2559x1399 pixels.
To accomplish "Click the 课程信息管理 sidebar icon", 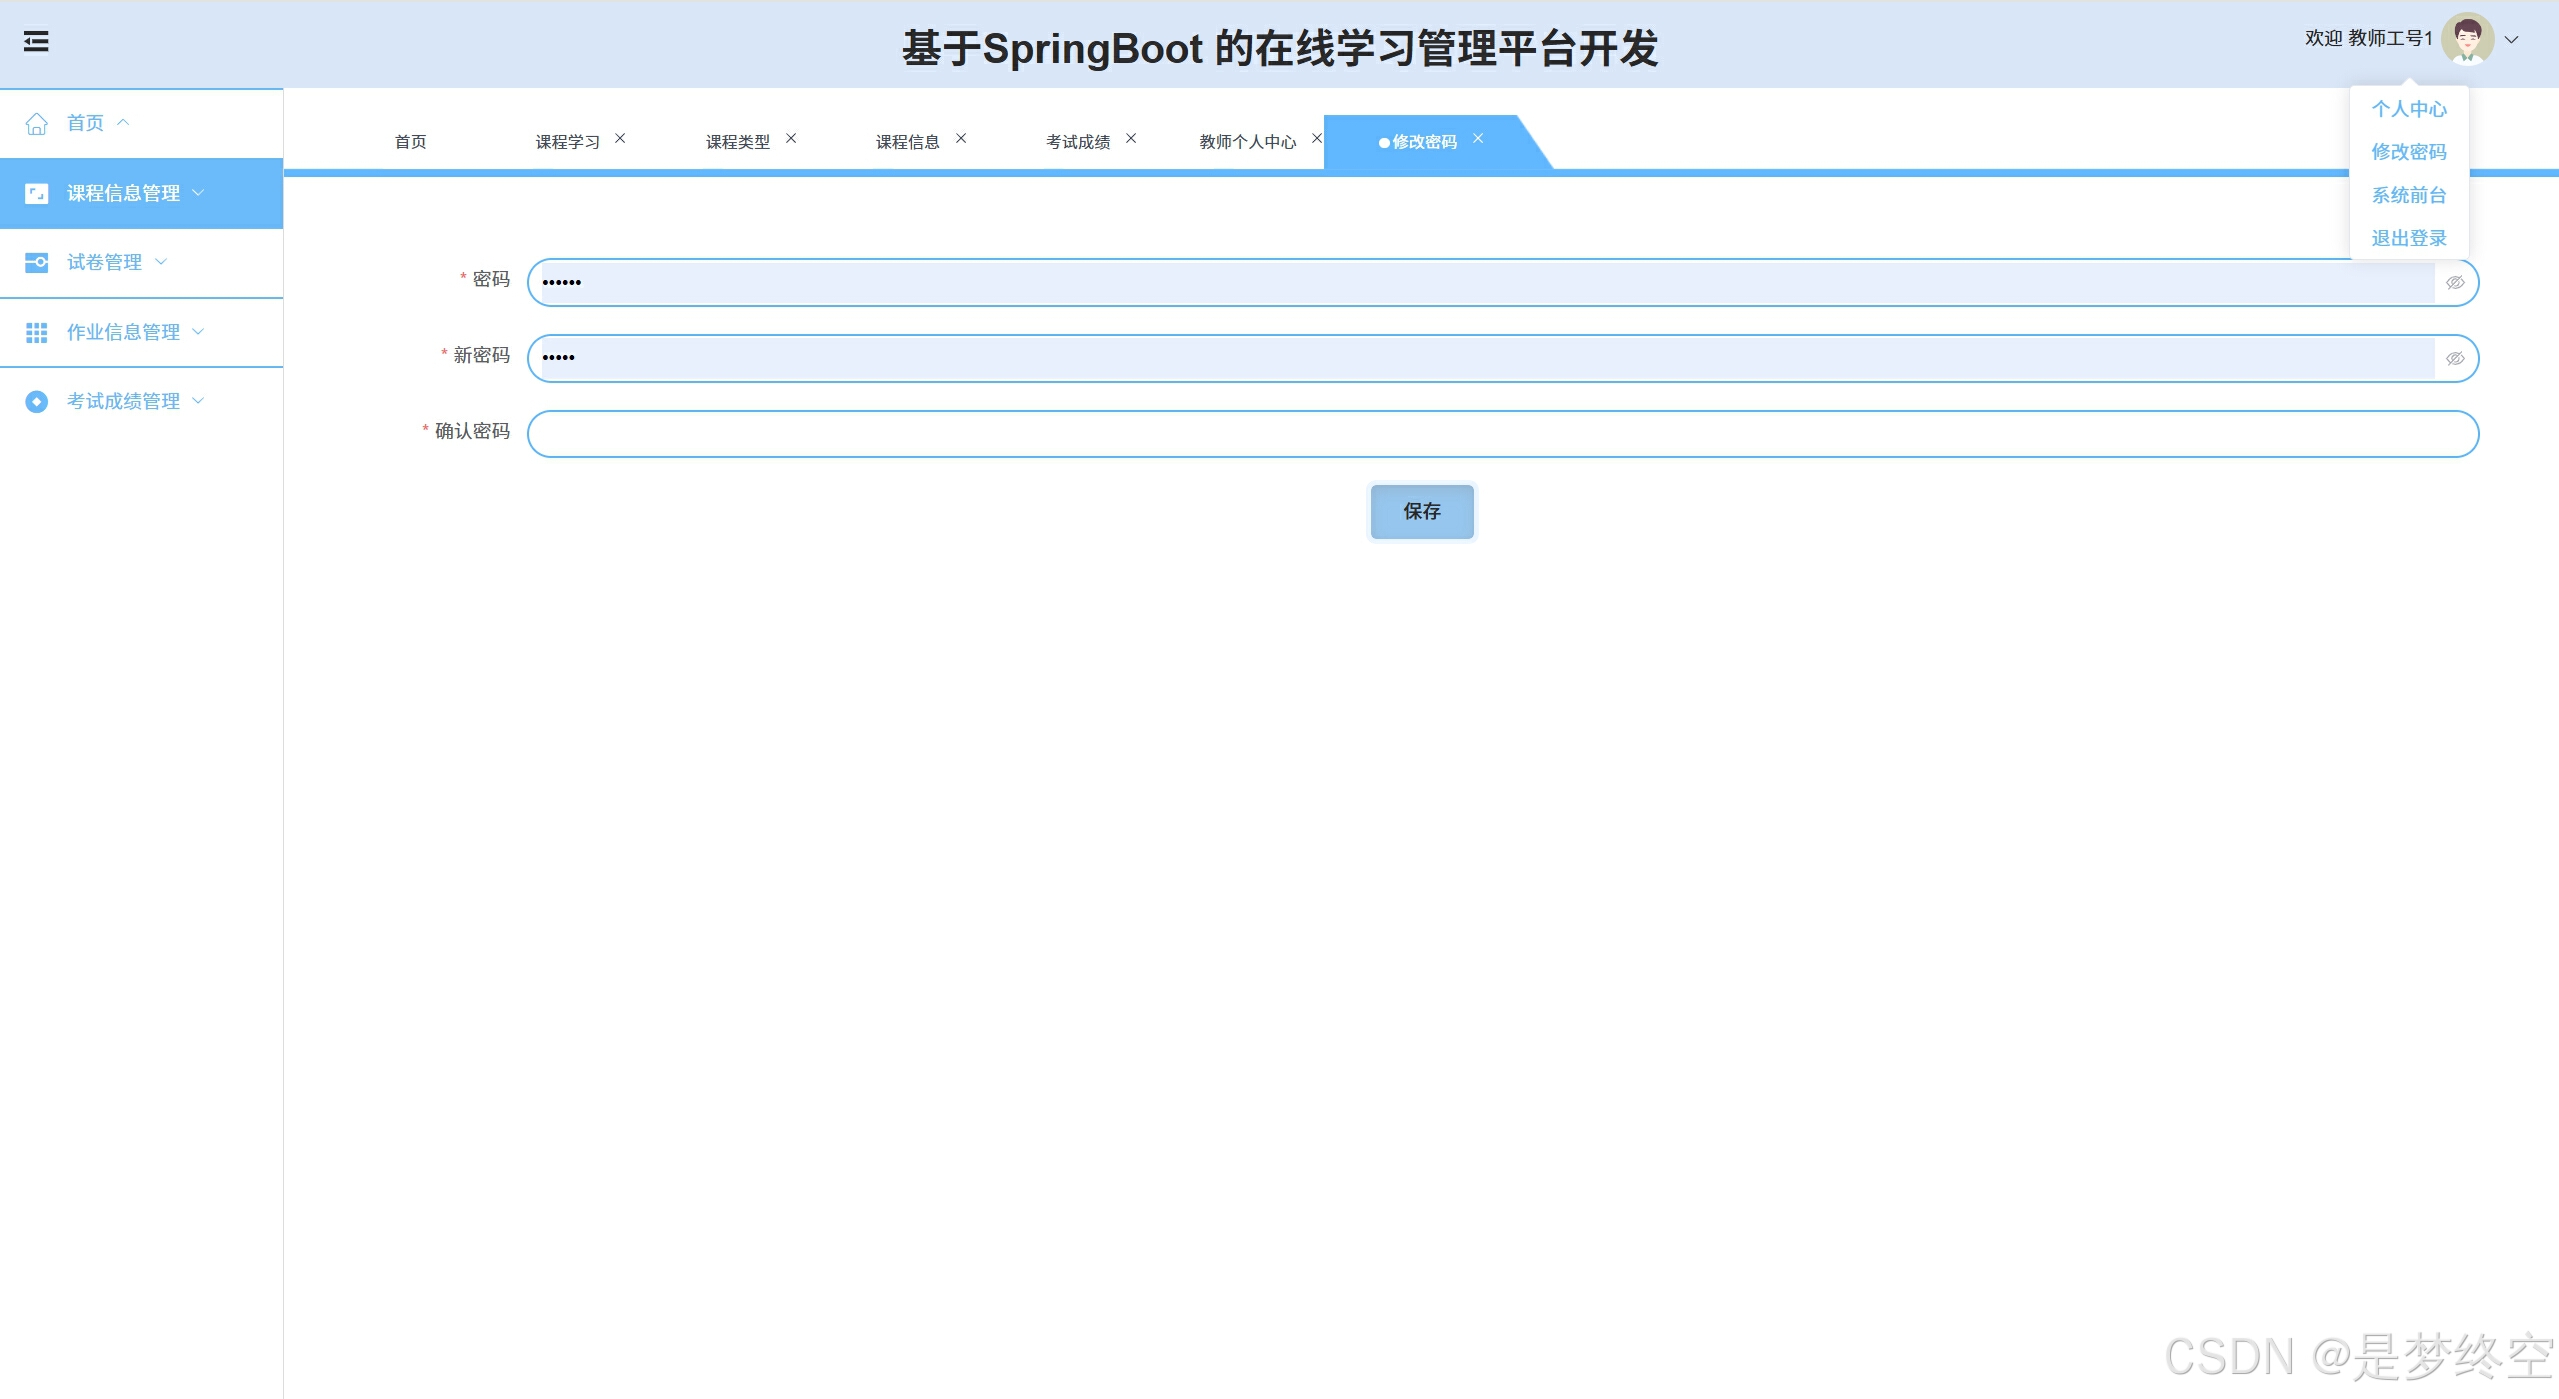I will (37, 193).
